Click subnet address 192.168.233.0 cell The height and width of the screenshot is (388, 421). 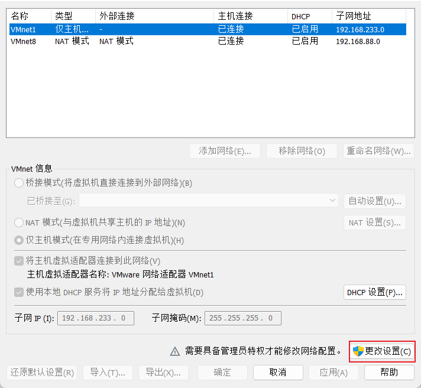[360, 30]
